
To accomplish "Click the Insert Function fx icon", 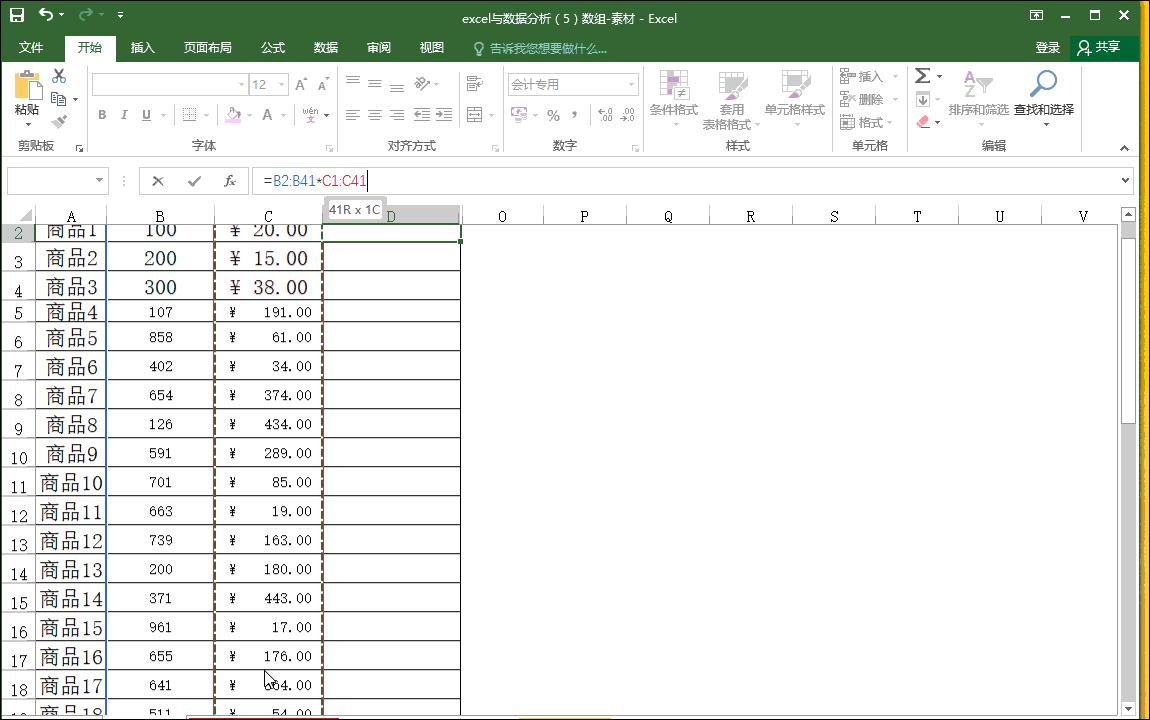I will click(230, 181).
